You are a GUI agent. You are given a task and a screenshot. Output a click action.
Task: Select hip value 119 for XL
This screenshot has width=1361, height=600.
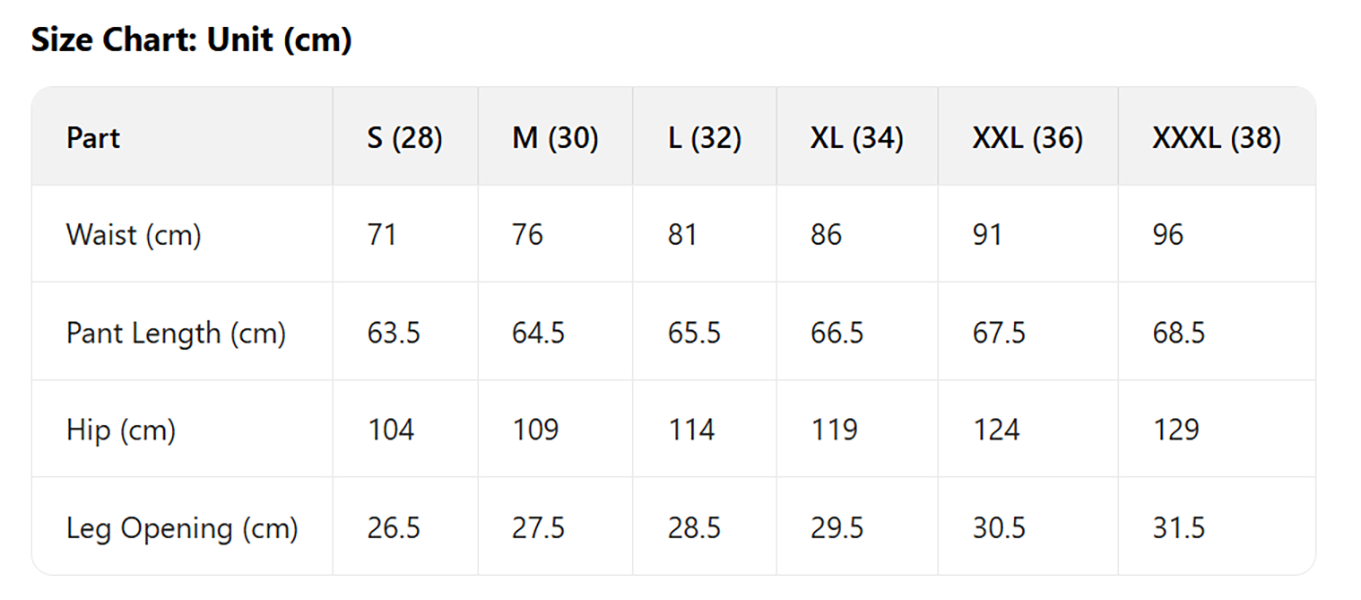pos(834,430)
